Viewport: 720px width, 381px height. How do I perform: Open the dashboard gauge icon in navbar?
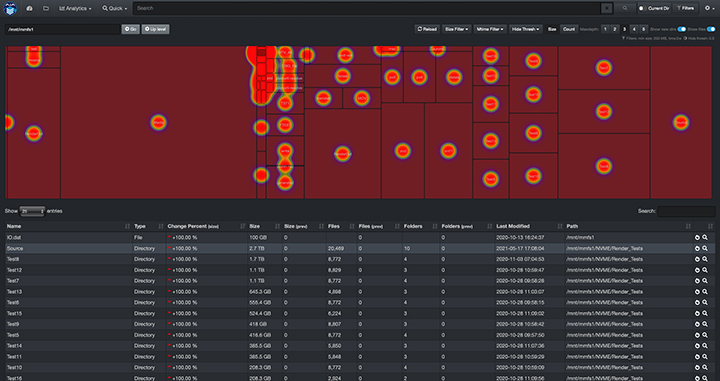pyautogui.click(x=30, y=8)
